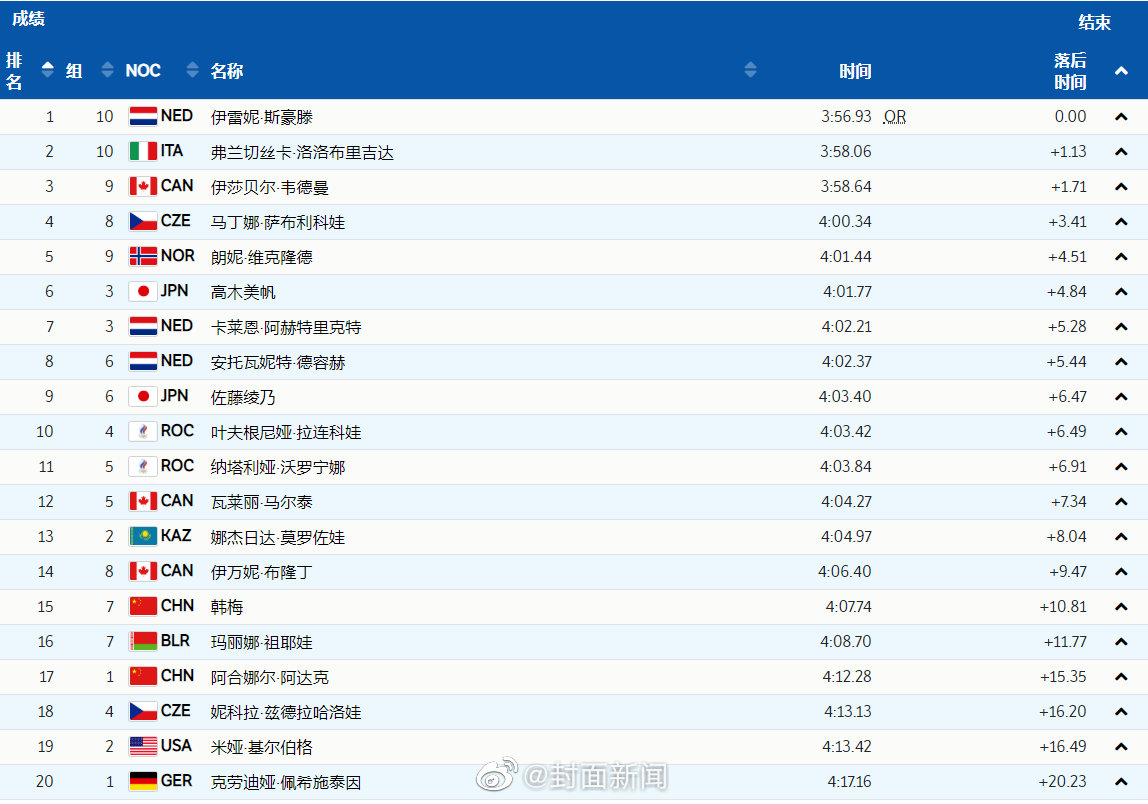
Task: Click the 结束 status label
Action: [1095, 22]
